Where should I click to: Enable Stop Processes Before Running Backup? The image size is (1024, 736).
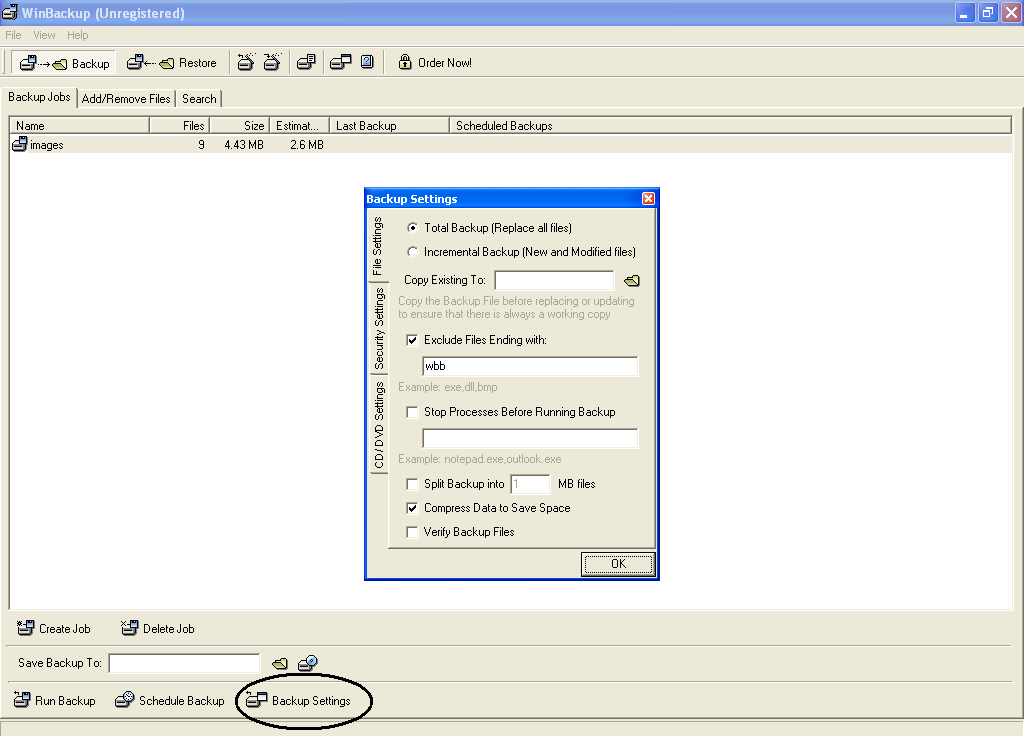[412, 412]
